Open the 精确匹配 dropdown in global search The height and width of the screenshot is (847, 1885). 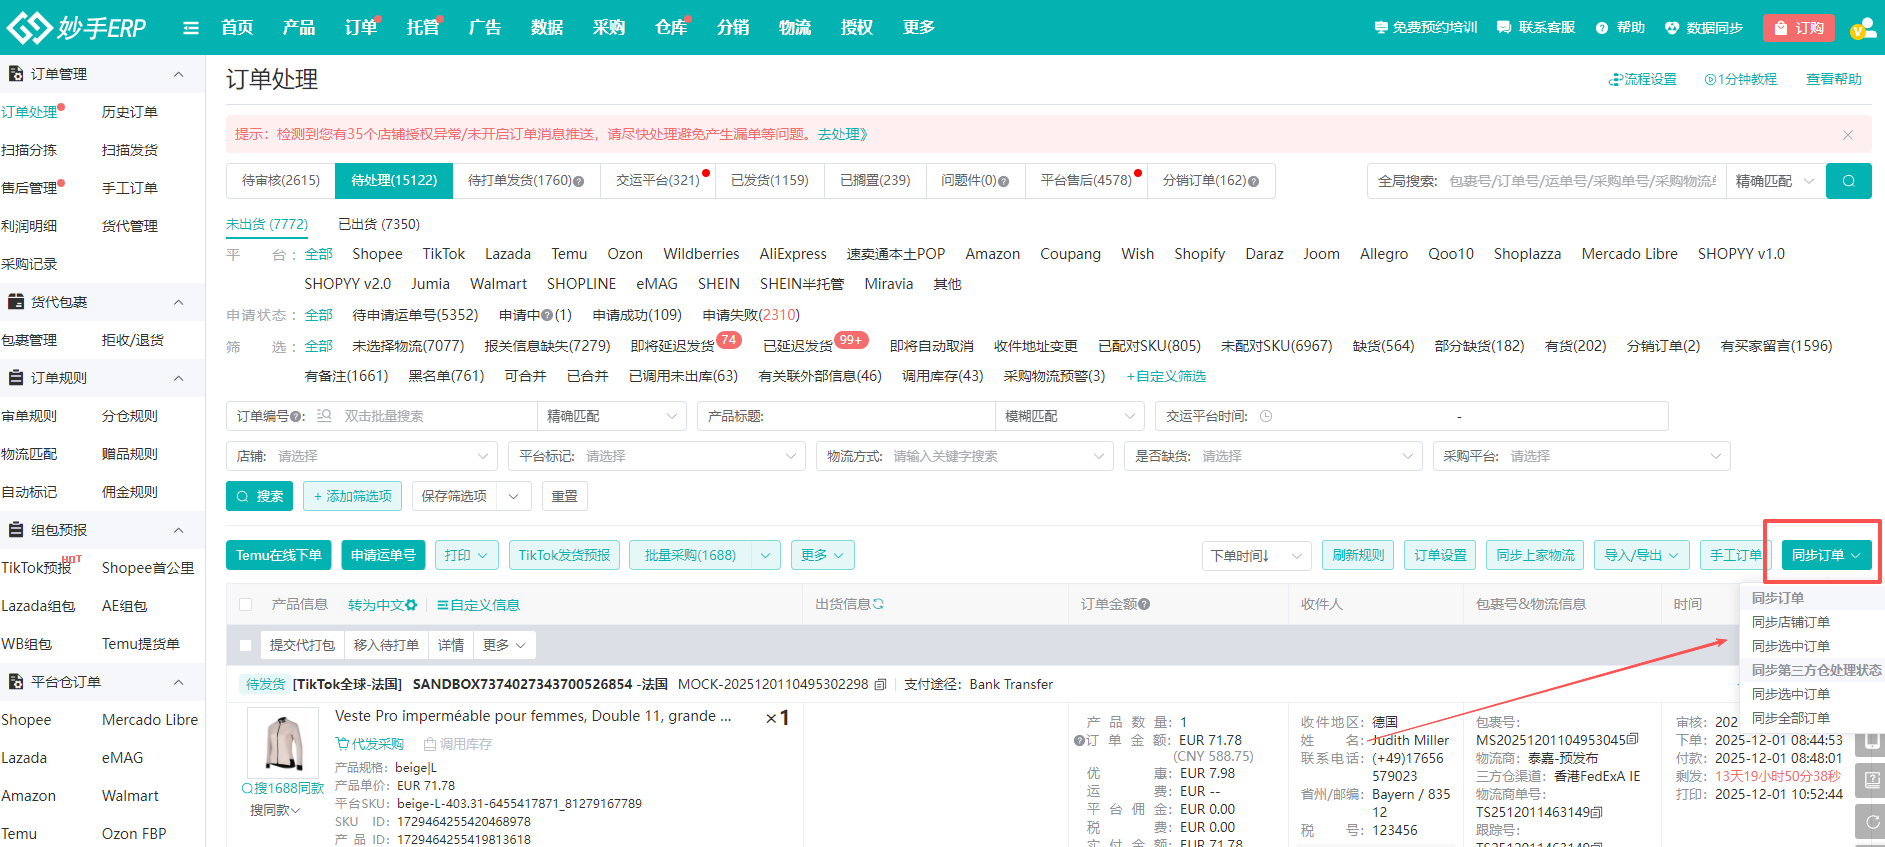point(1775,181)
